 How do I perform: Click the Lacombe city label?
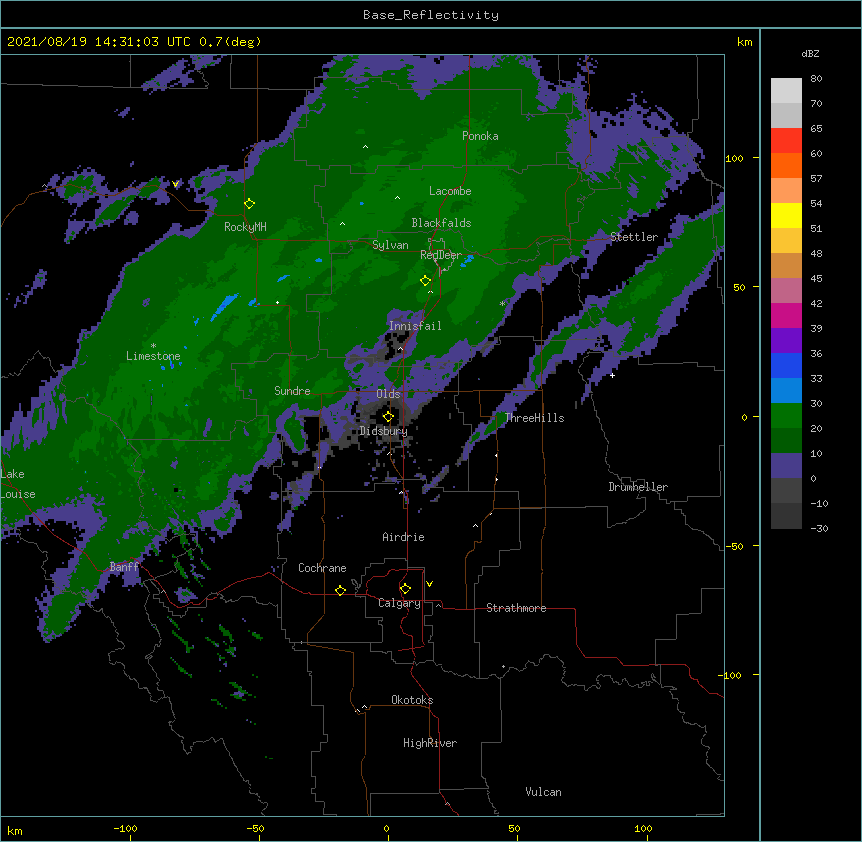click(450, 191)
